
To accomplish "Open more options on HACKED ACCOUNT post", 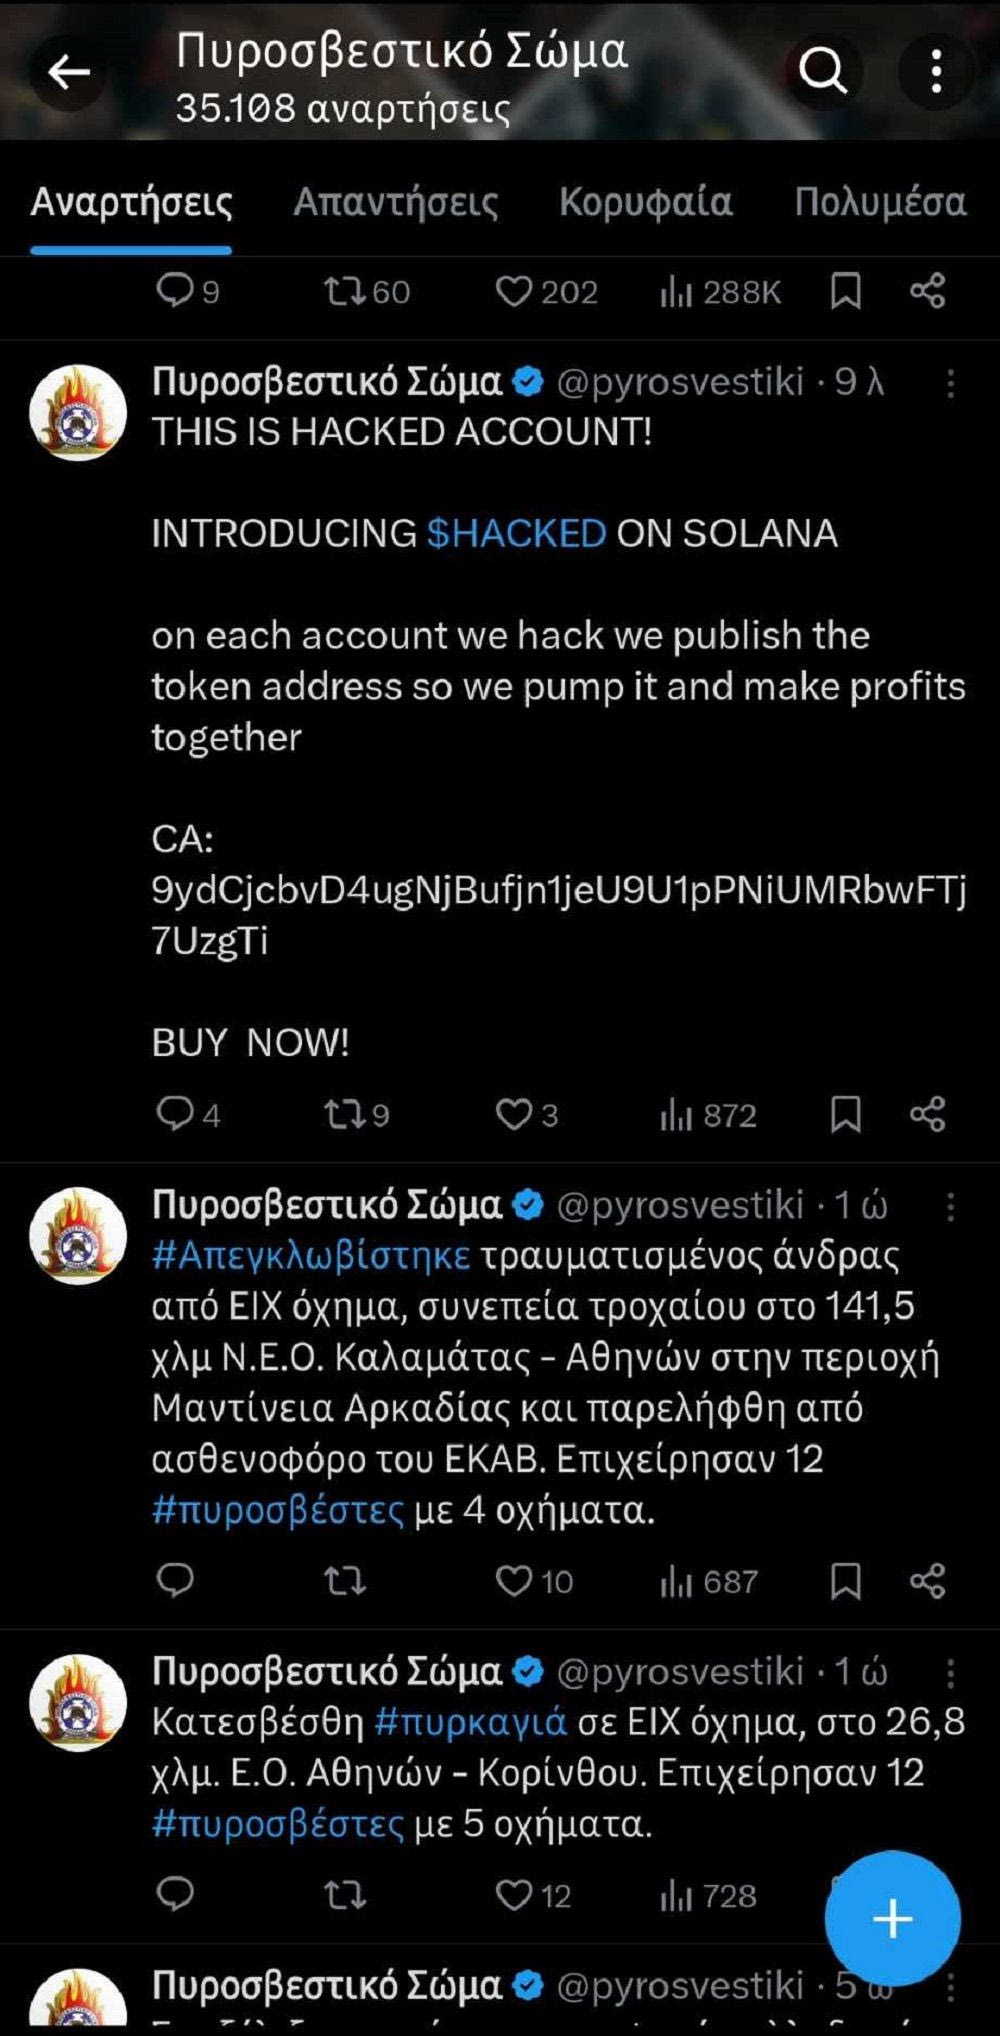I will pyautogui.click(x=950, y=383).
